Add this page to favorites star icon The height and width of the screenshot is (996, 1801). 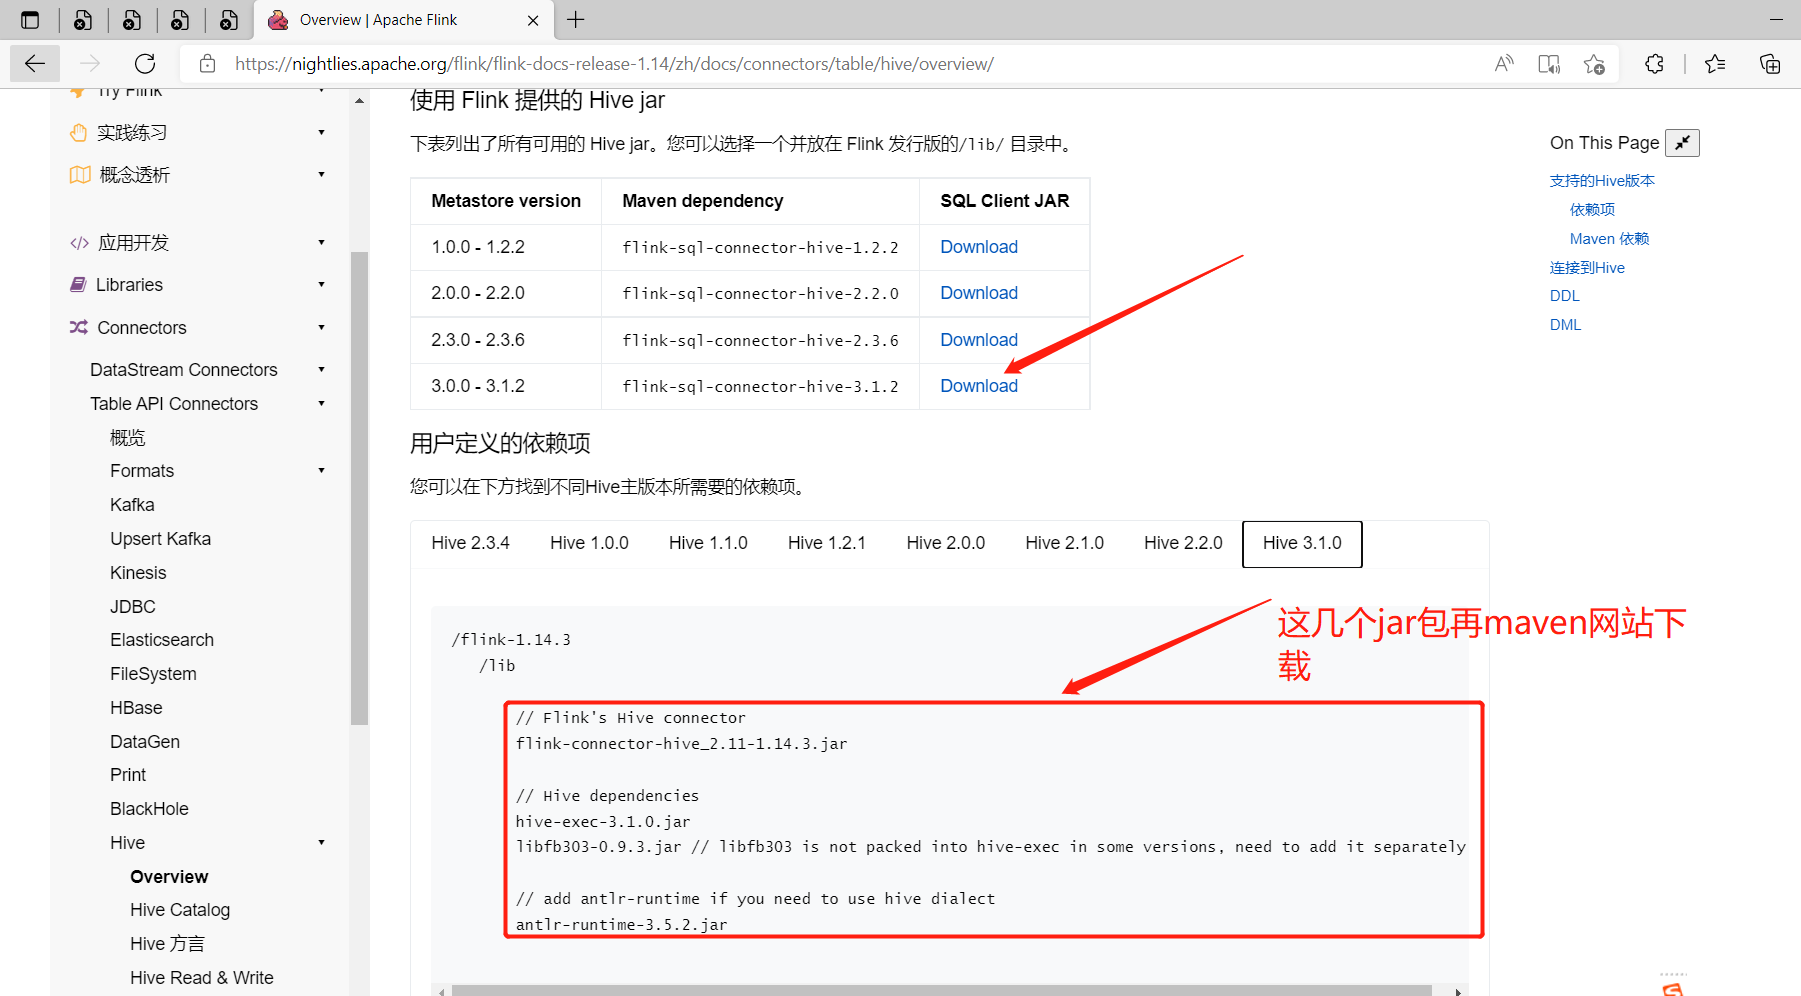[1594, 64]
